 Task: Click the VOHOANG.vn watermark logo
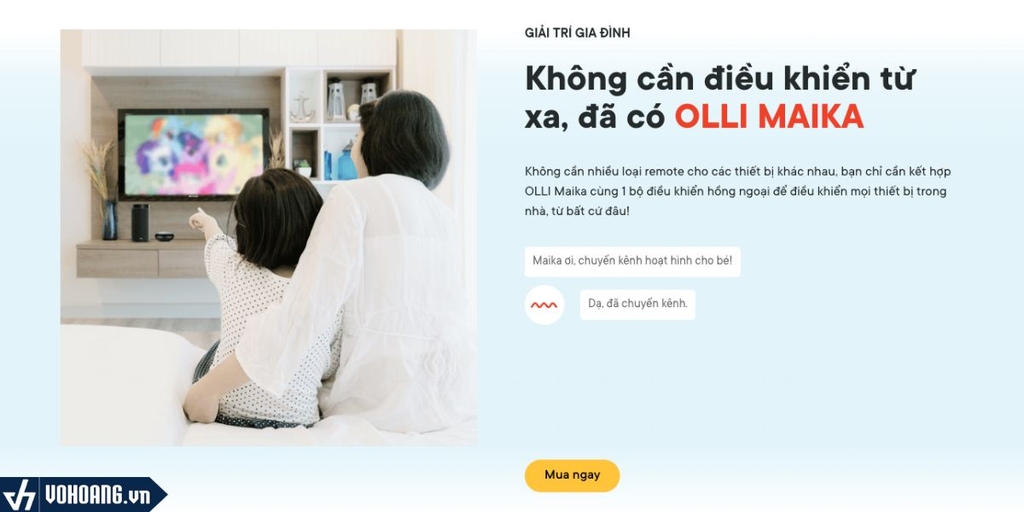click(x=84, y=494)
